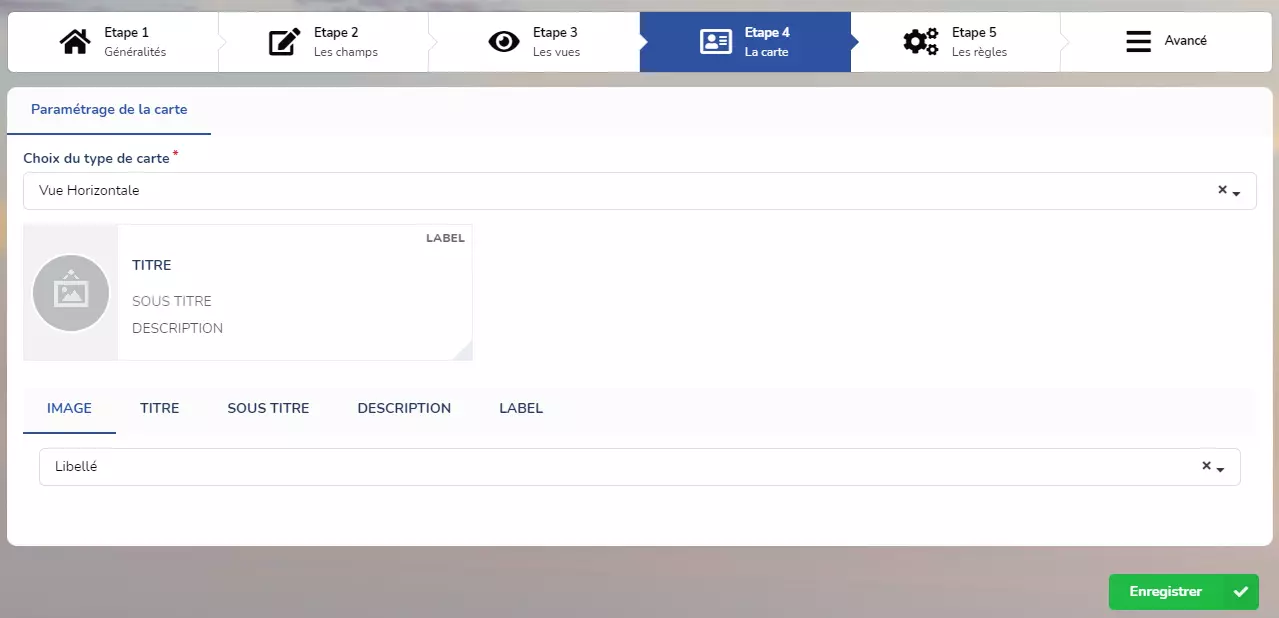The width and height of the screenshot is (1279, 618).
Task: Click the hamburger icon for Avancé
Action: [1139, 42]
